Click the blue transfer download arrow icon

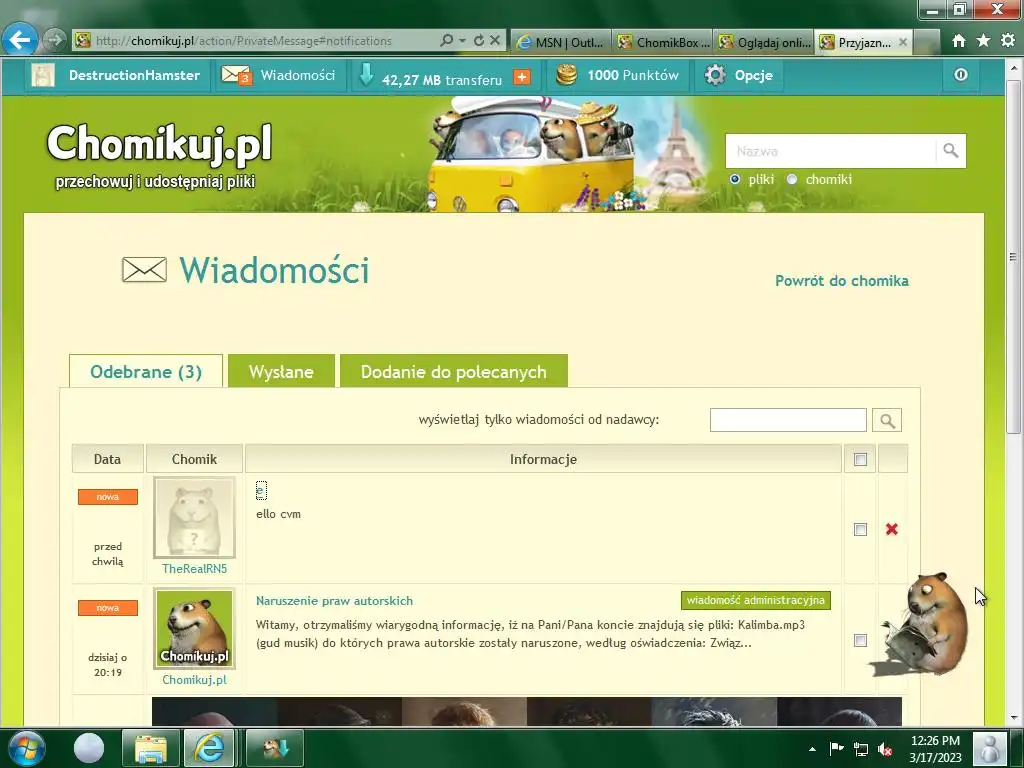[366, 75]
